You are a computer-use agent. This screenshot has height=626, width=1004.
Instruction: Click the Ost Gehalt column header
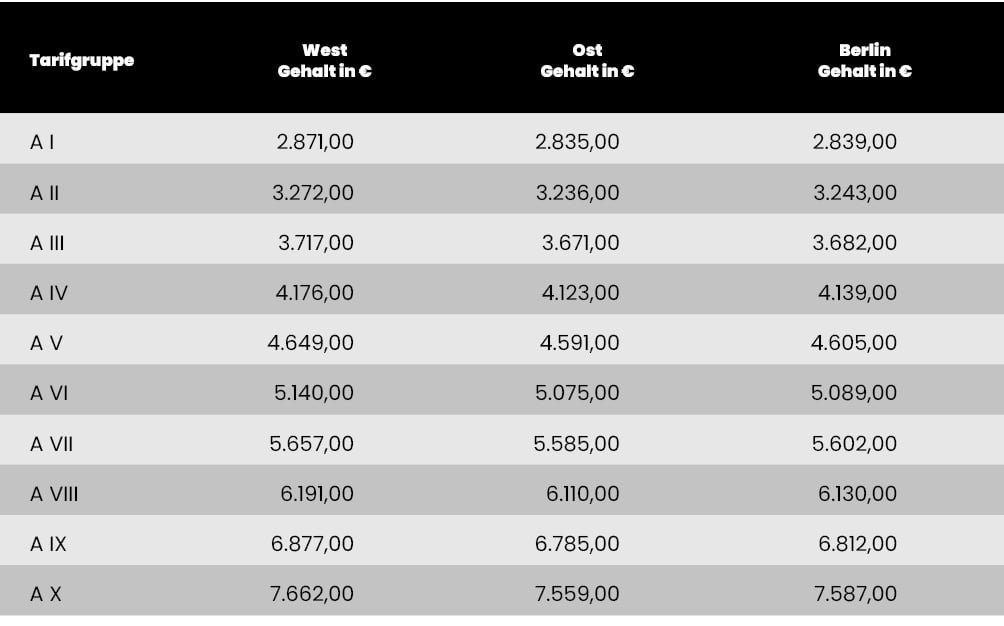pos(587,61)
